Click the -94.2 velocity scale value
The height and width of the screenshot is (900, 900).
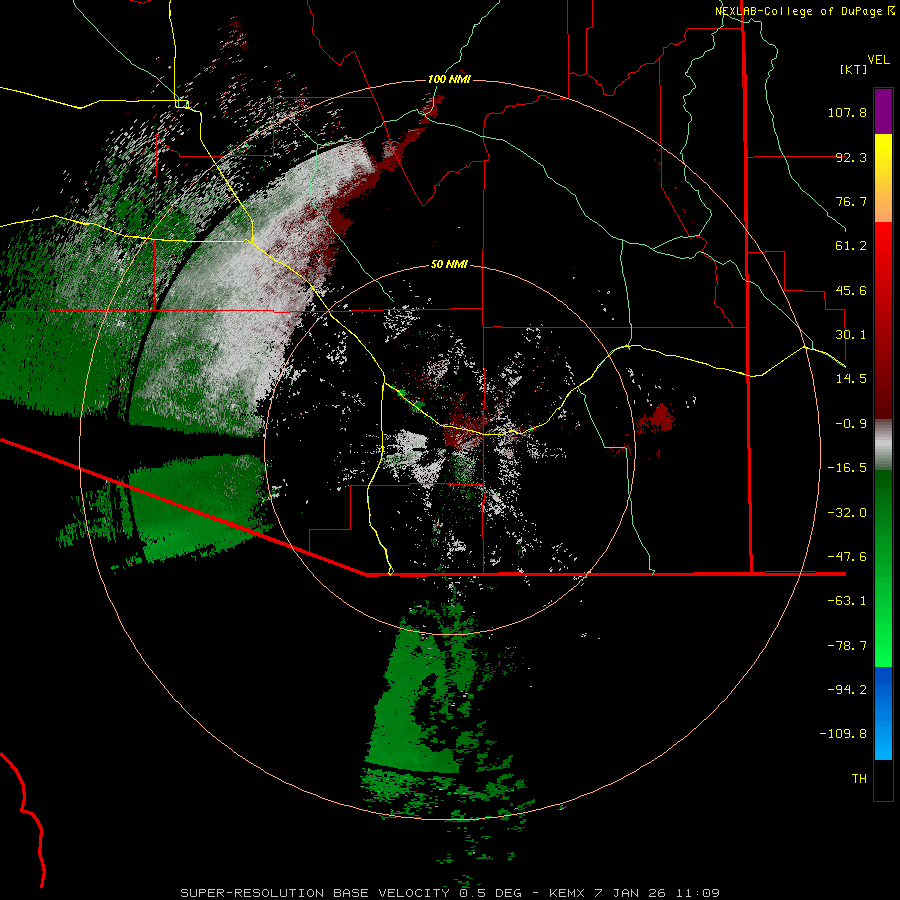[x=847, y=689]
